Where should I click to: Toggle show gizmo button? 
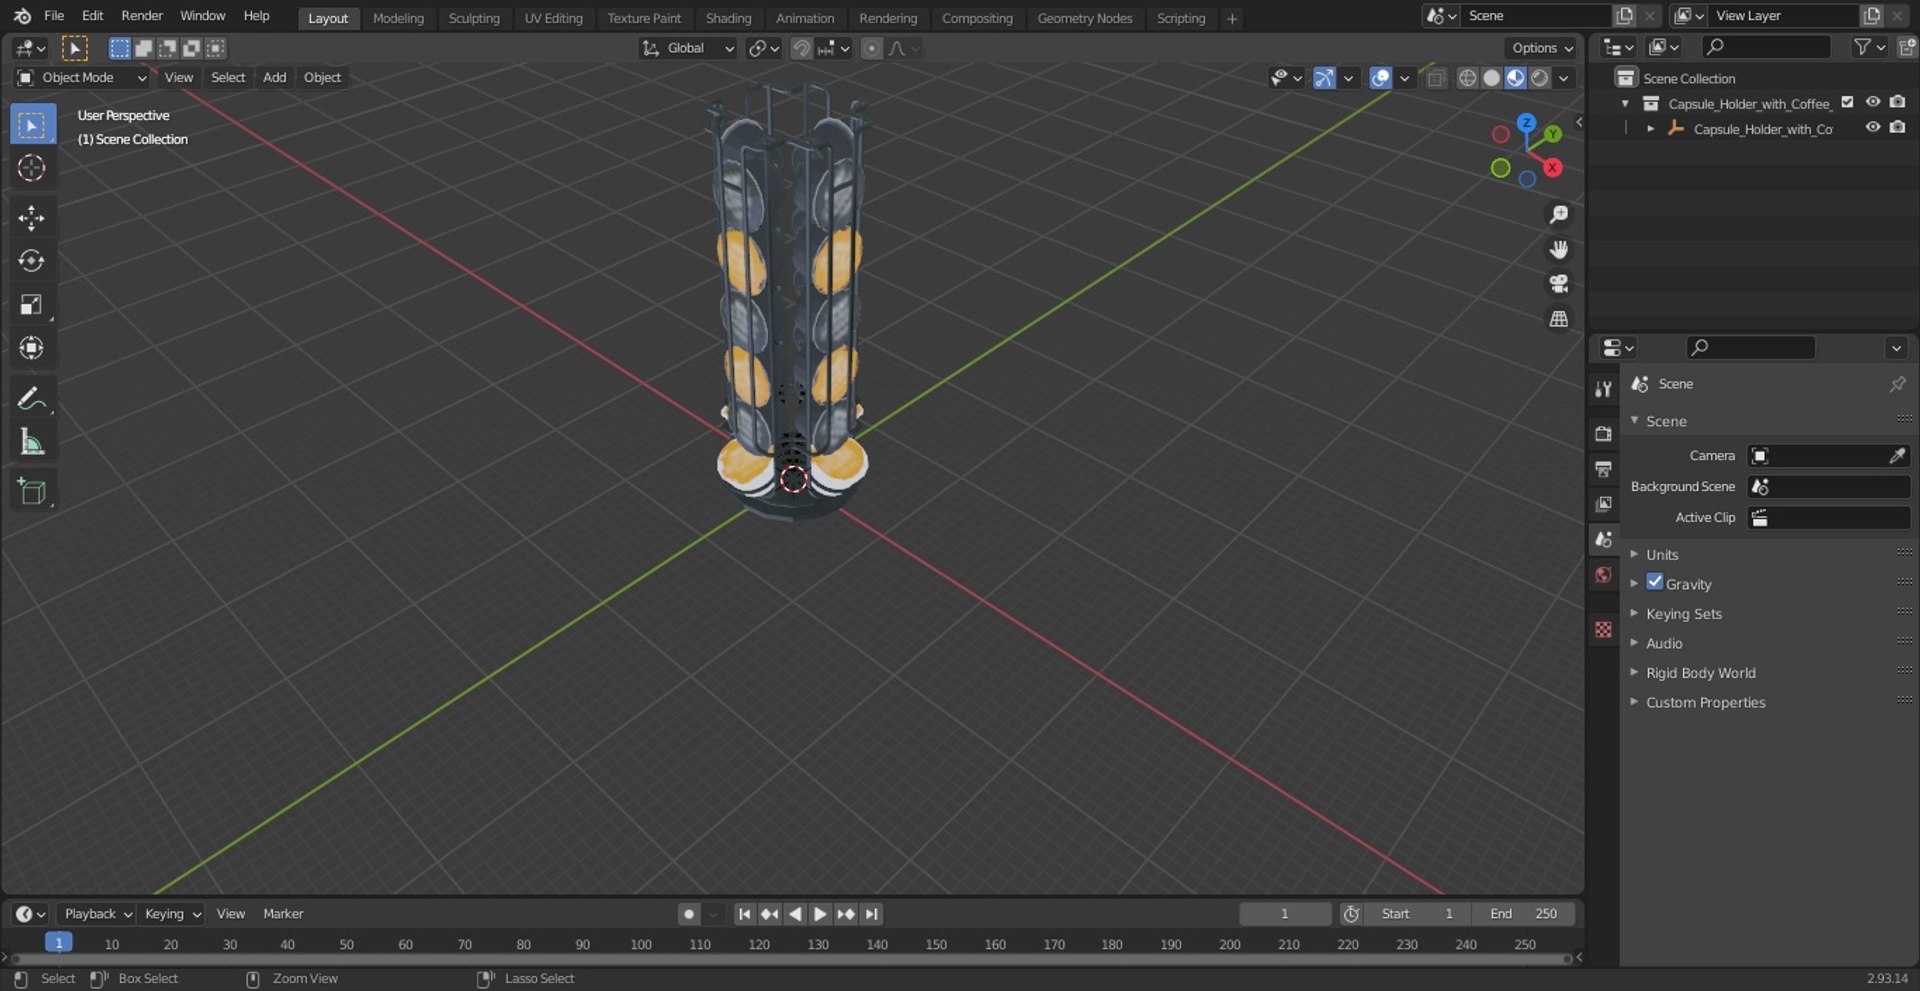[x=1324, y=78]
